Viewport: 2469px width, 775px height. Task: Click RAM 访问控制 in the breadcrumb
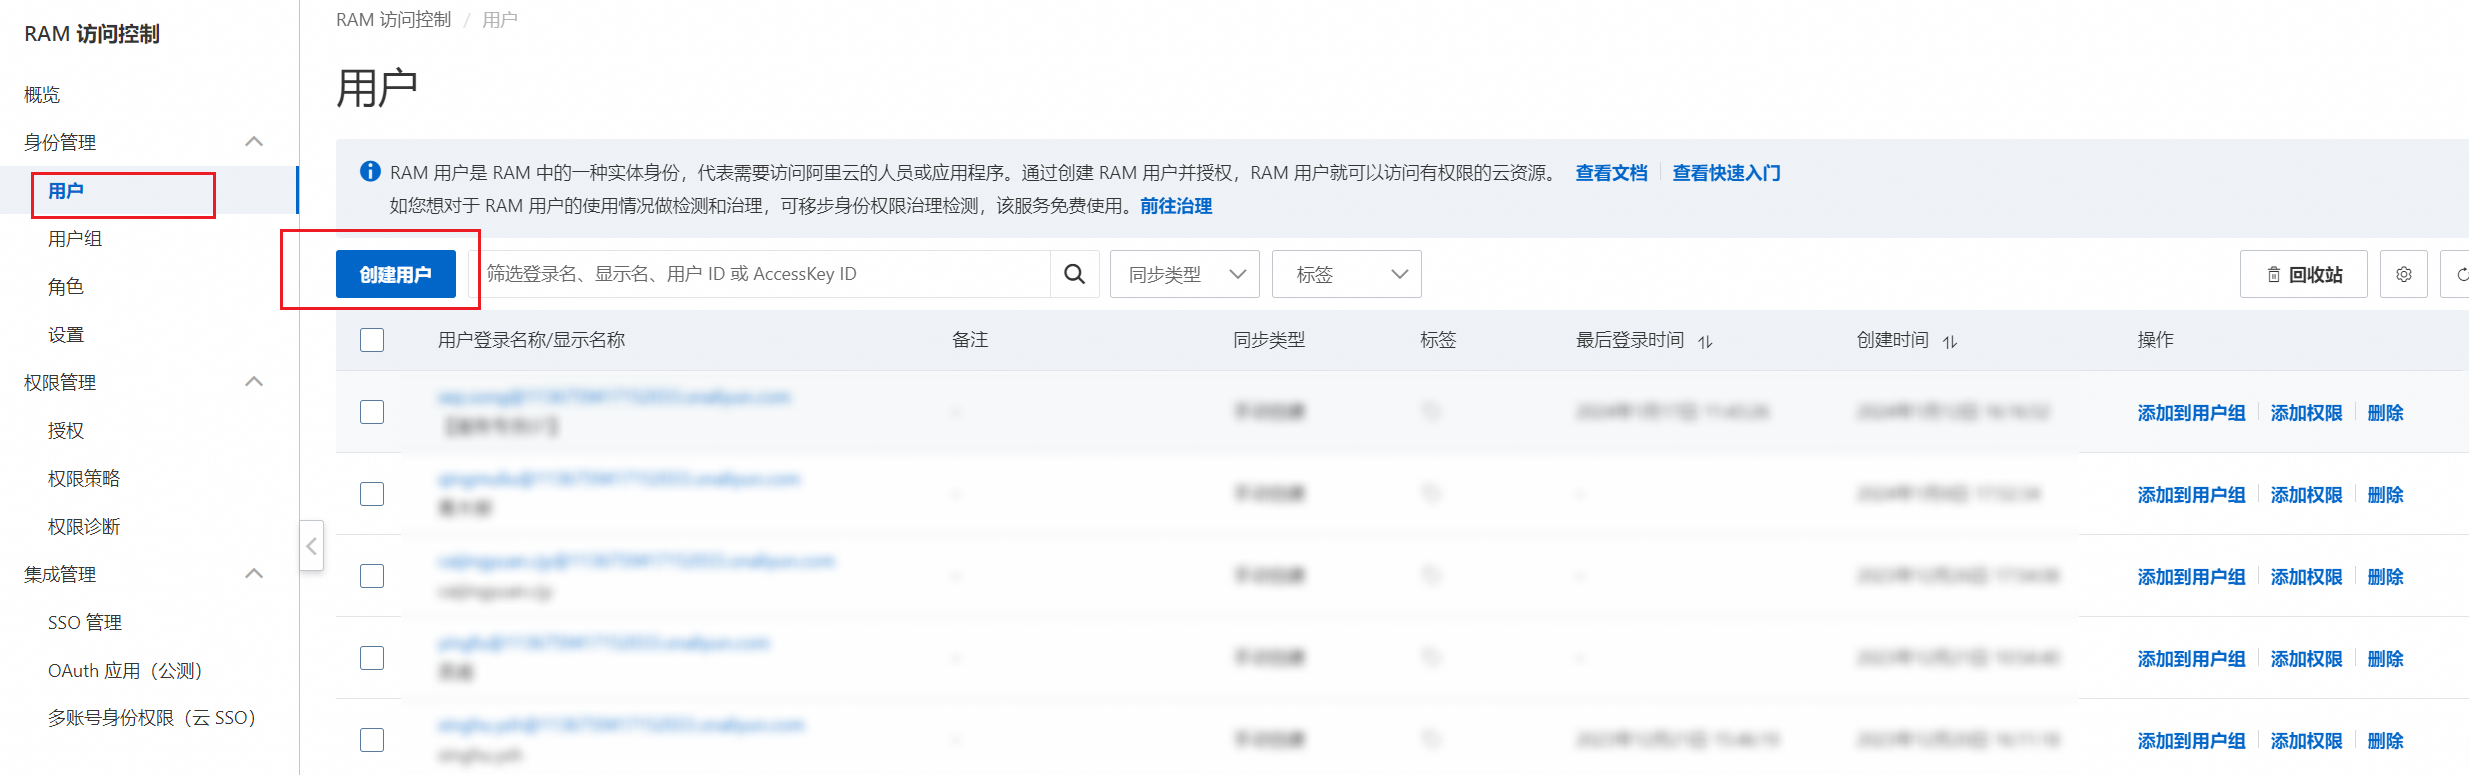click(394, 20)
